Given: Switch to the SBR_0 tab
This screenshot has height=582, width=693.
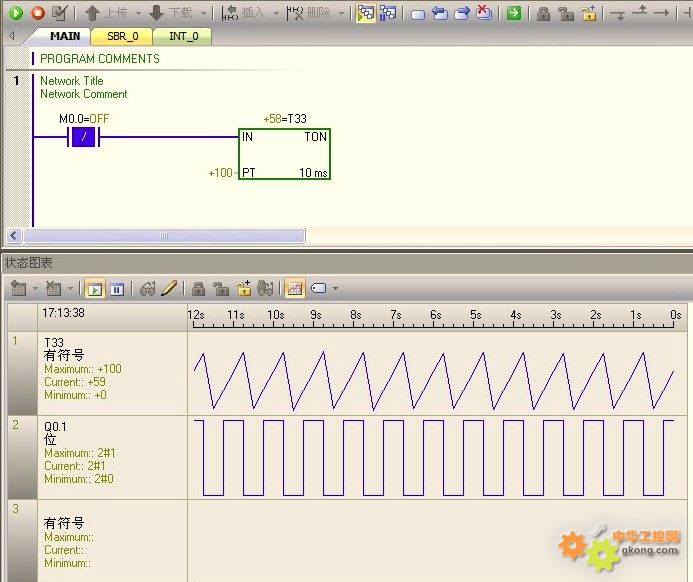Looking at the screenshot, I should point(122,36).
